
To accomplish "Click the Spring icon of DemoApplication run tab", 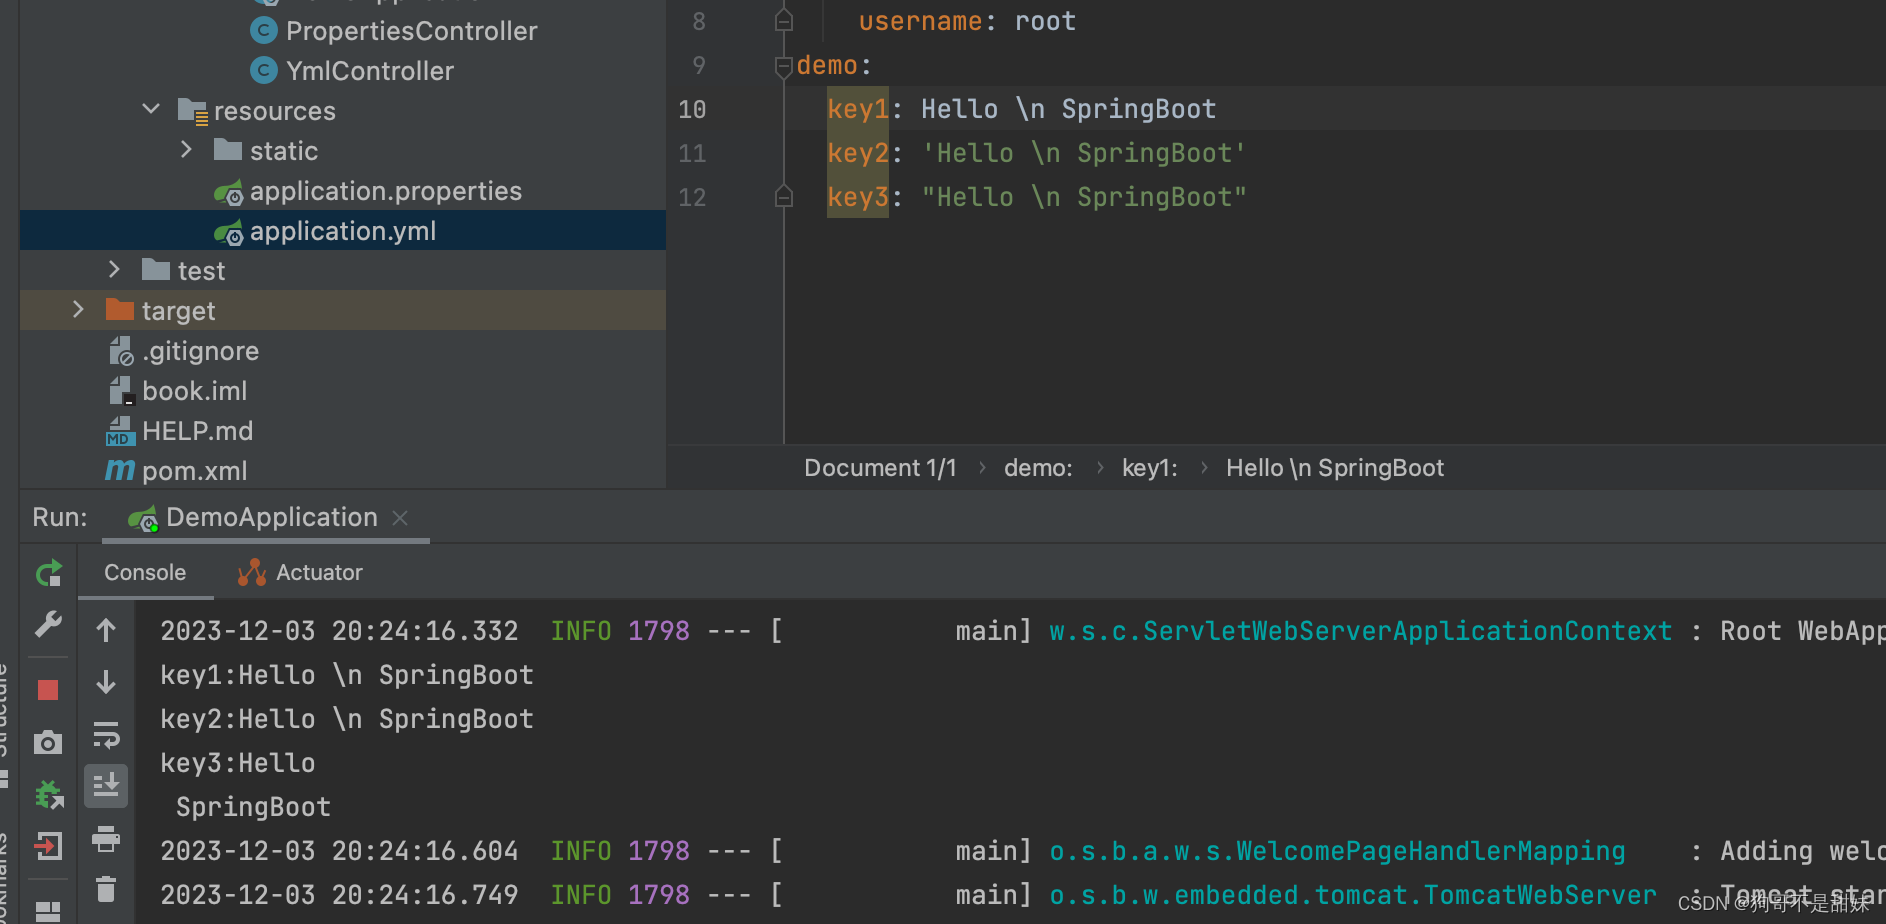I will click(x=143, y=518).
